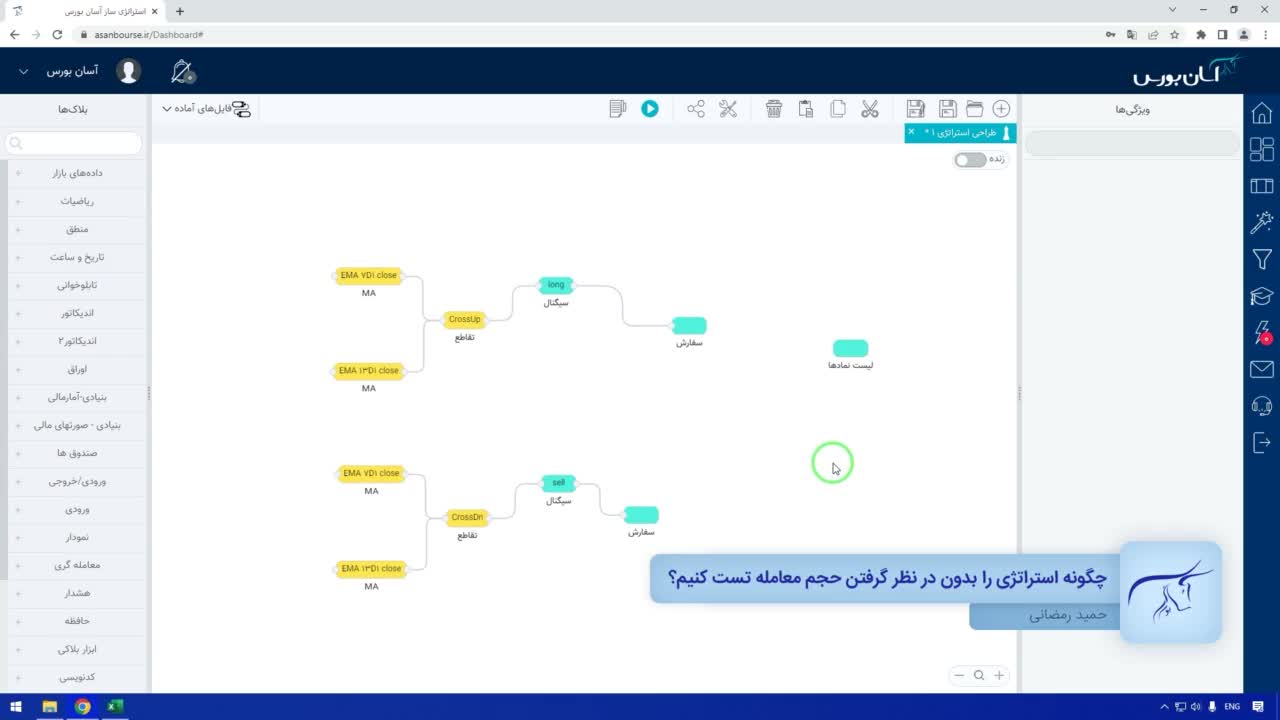Zoom in canvas with the plus button
The height and width of the screenshot is (720, 1280).
click(x=998, y=675)
